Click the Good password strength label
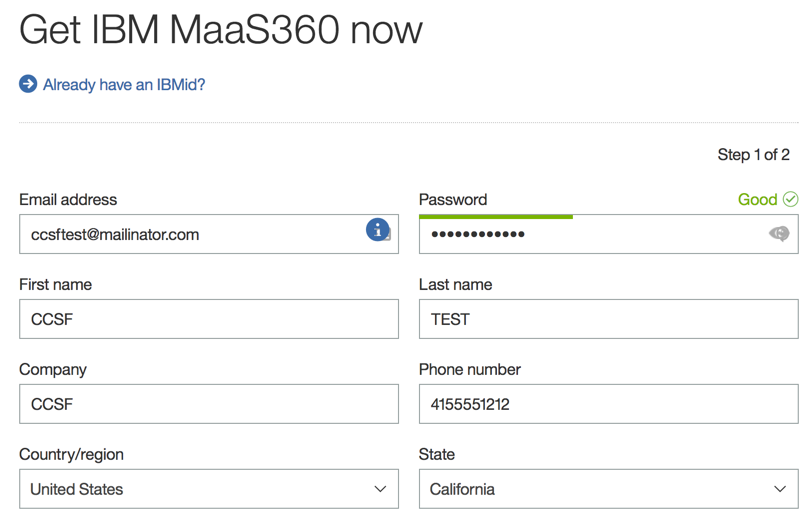Image resolution: width=812 pixels, height=517 pixels. [757, 199]
